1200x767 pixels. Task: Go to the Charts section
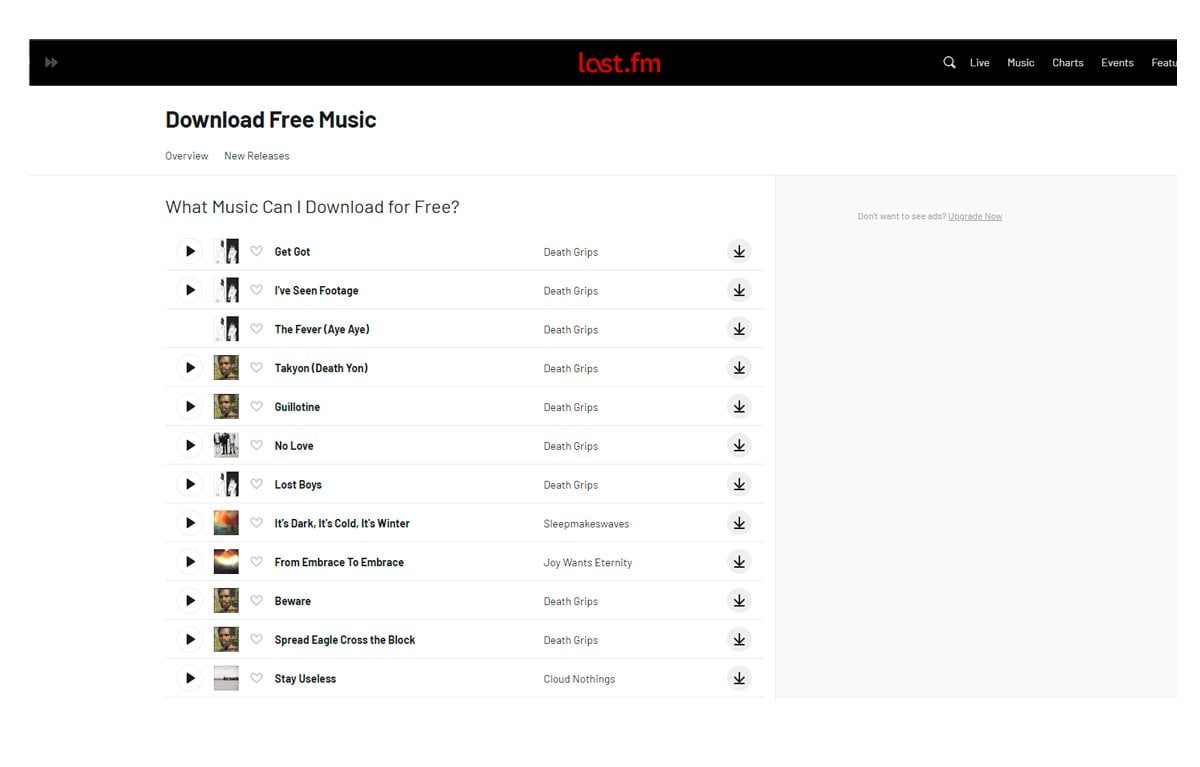(1068, 63)
